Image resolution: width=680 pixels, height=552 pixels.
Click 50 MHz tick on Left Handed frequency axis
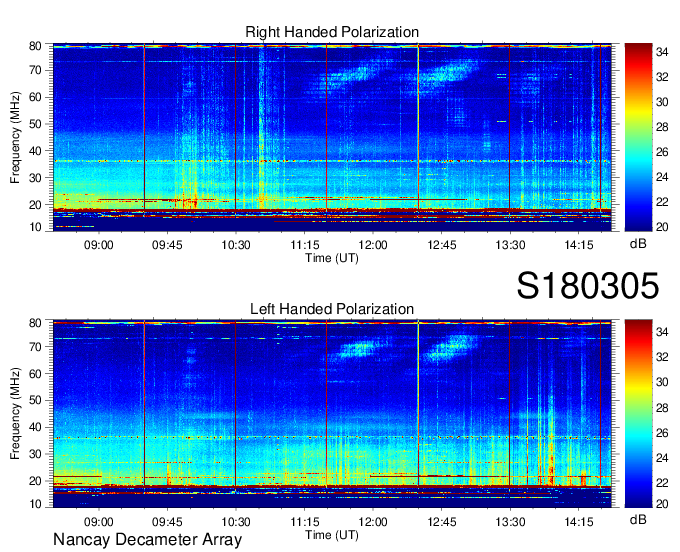35,401
